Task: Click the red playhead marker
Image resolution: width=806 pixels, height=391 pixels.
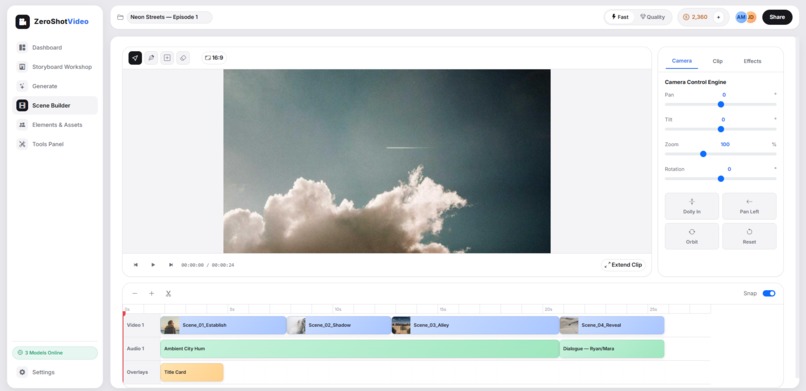Action: pyautogui.click(x=124, y=313)
